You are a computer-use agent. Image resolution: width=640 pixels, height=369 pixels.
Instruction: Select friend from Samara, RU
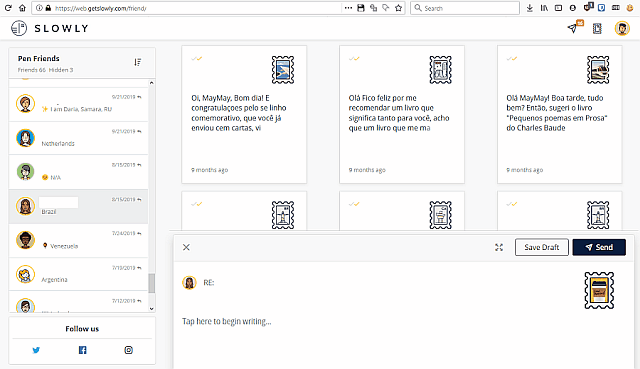(78, 104)
